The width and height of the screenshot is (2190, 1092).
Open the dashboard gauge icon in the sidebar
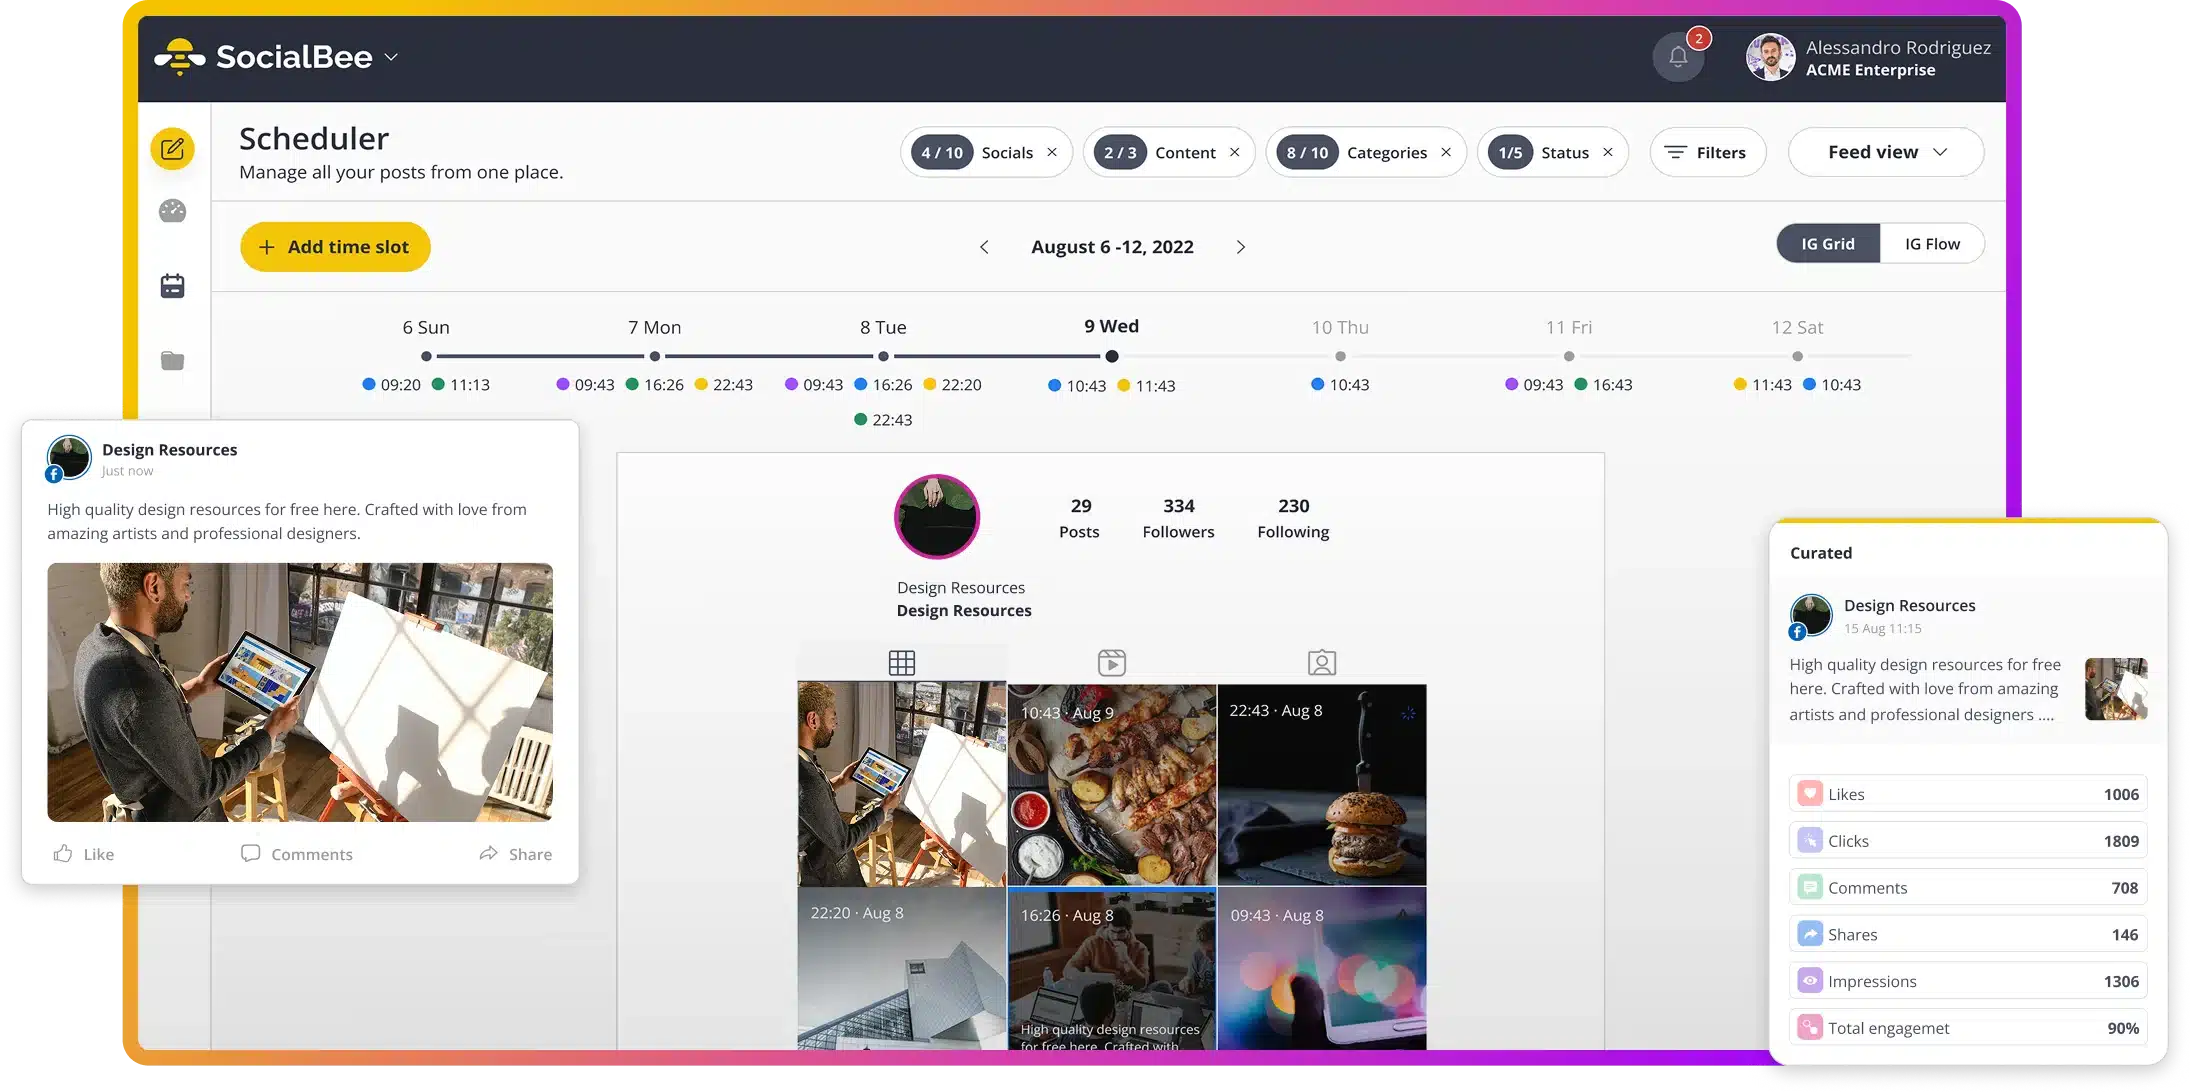pos(172,211)
